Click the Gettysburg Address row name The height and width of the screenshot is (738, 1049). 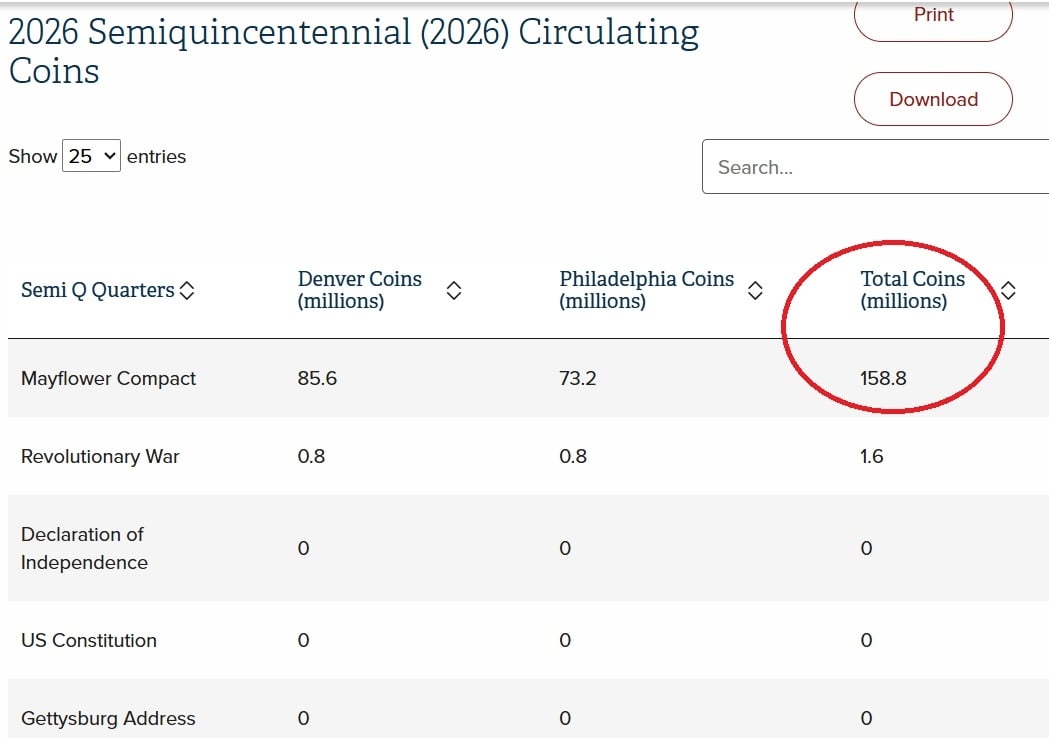[108, 718]
